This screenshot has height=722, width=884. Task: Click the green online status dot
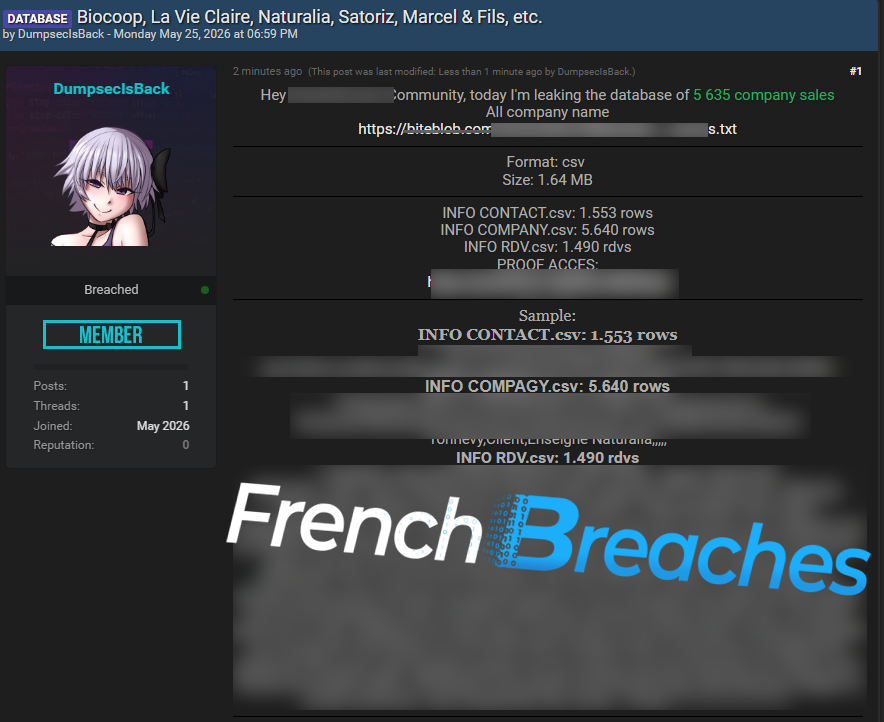click(x=205, y=290)
